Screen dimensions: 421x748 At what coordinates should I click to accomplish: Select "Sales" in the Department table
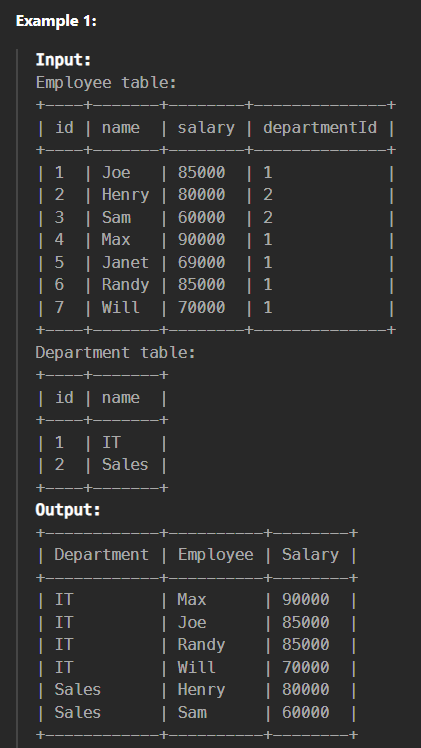[x=125, y=465]
